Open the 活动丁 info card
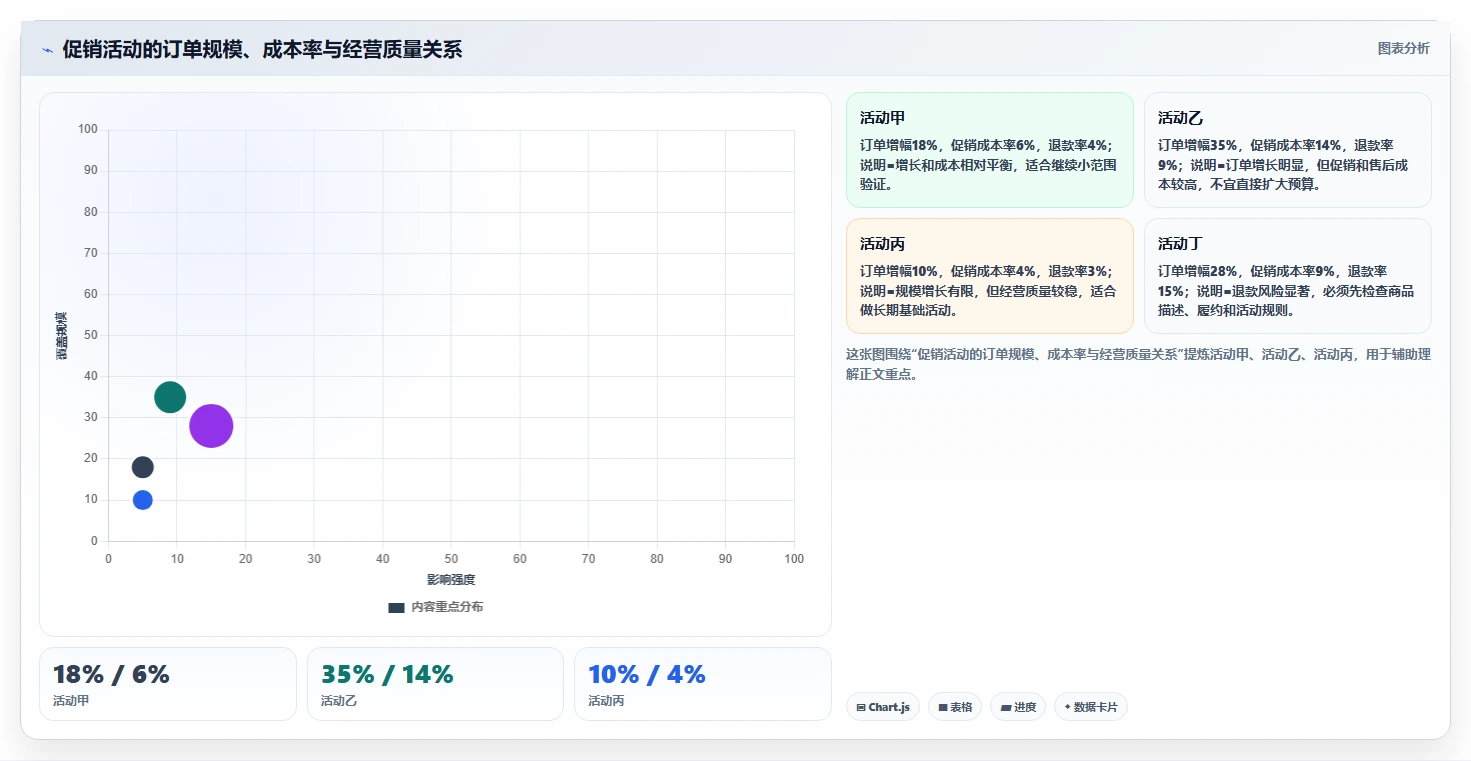1471x761 pixels. point(1287,276)
